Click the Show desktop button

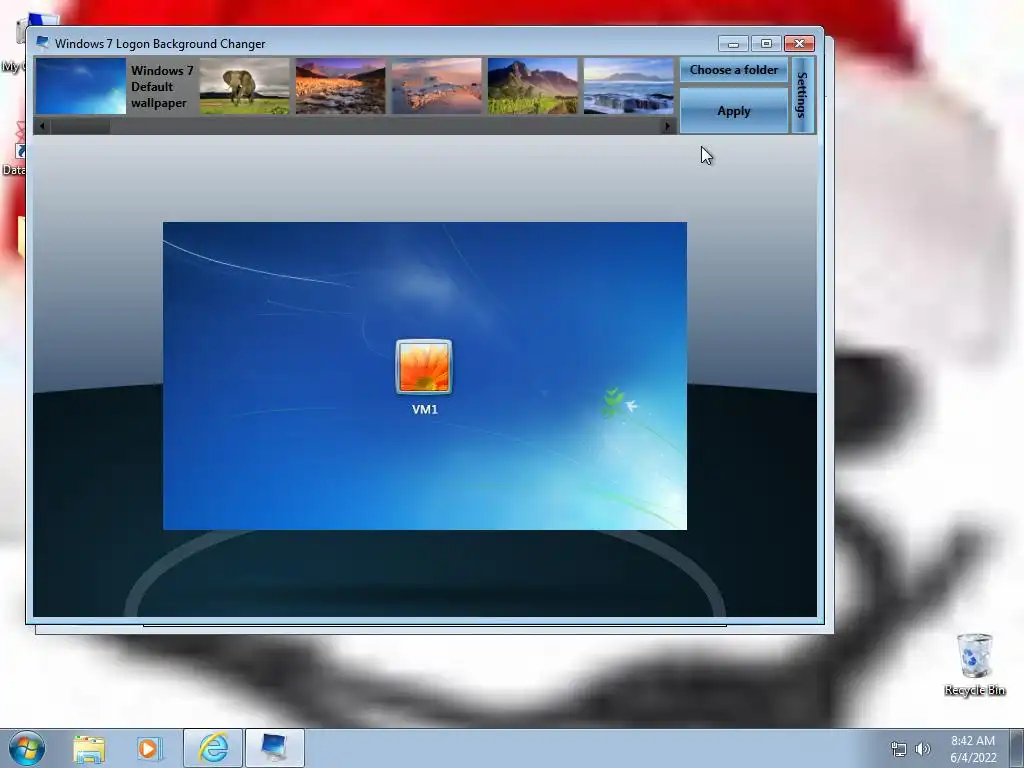pyautogui.click(x=1017, y=748)
